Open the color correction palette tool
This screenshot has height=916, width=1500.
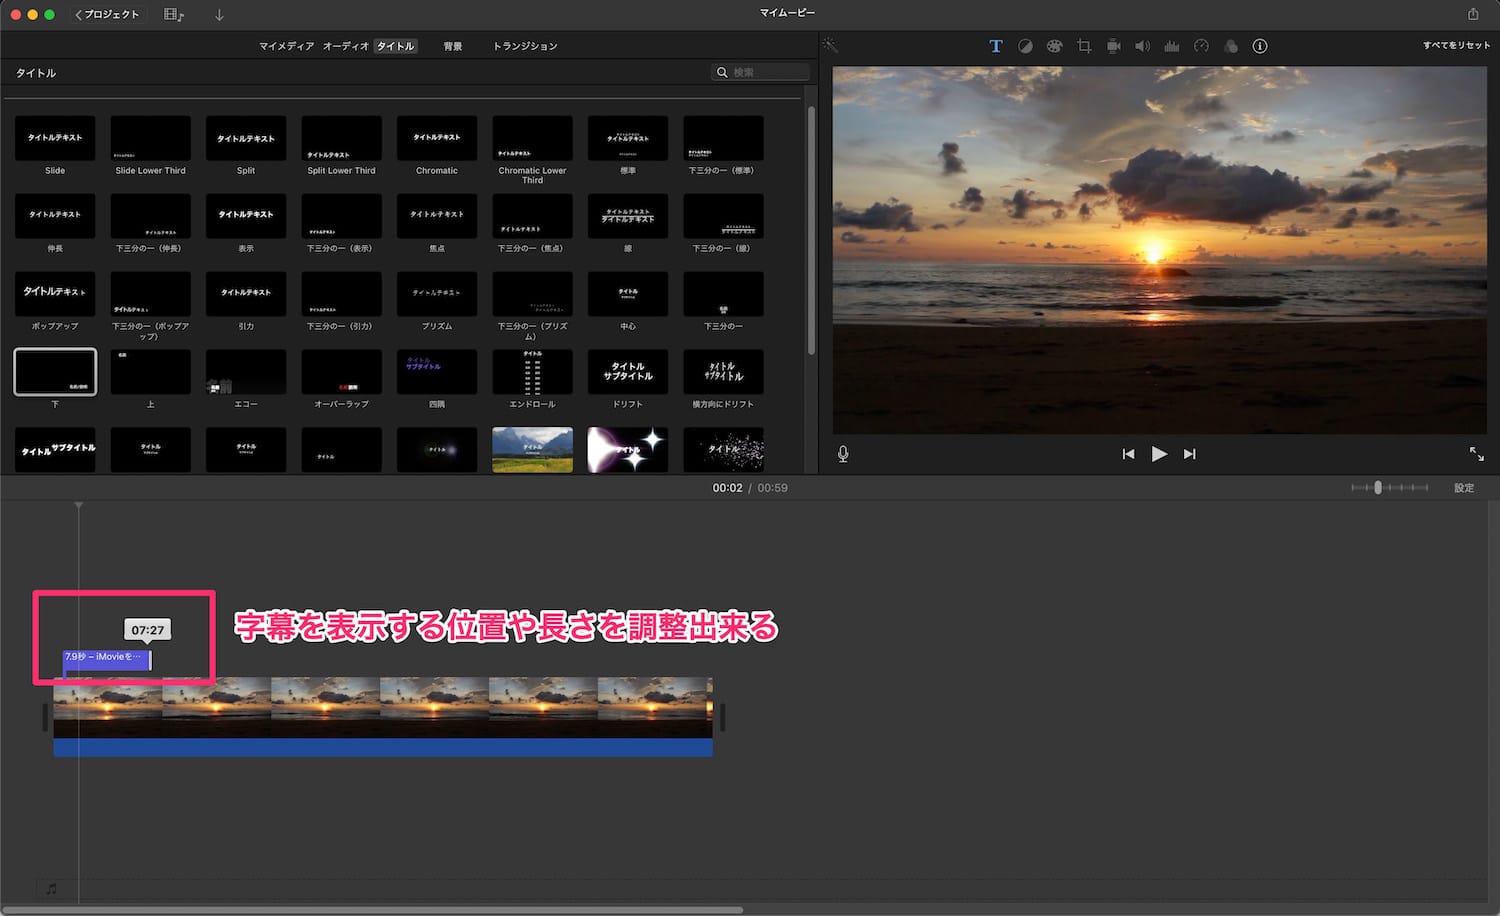click(1054, 46)
